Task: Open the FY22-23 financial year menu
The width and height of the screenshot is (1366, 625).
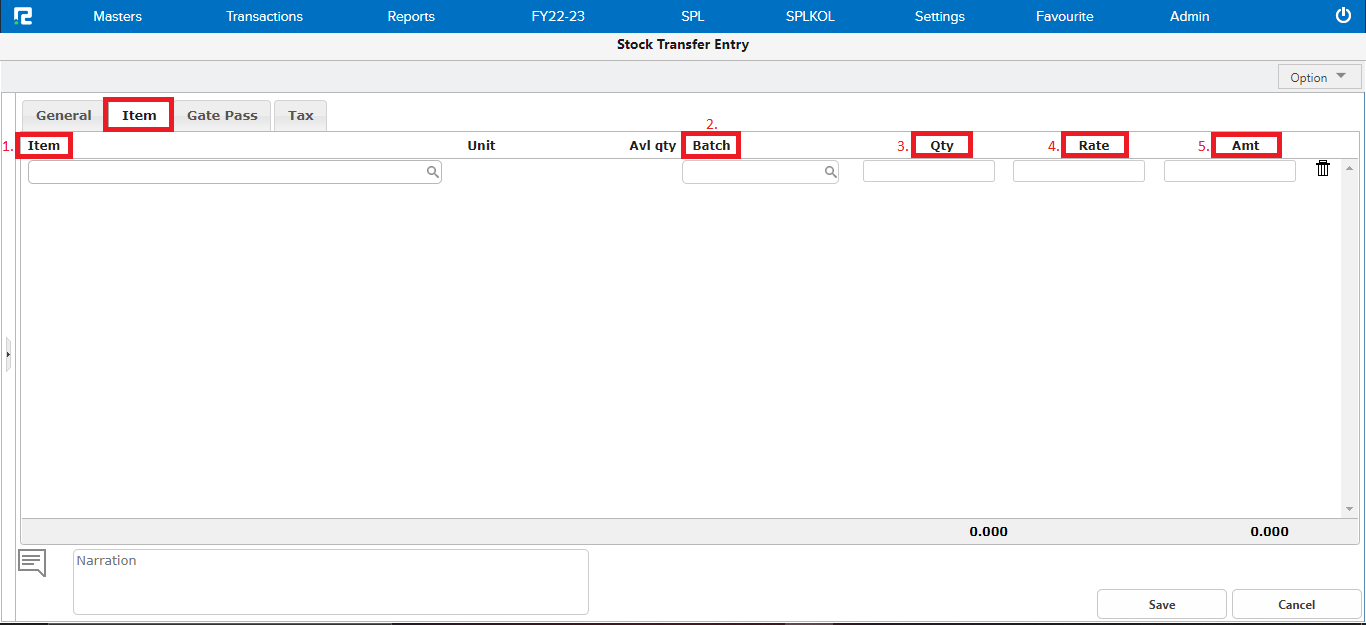Action: pyautogui.click(x=558, y=16)
